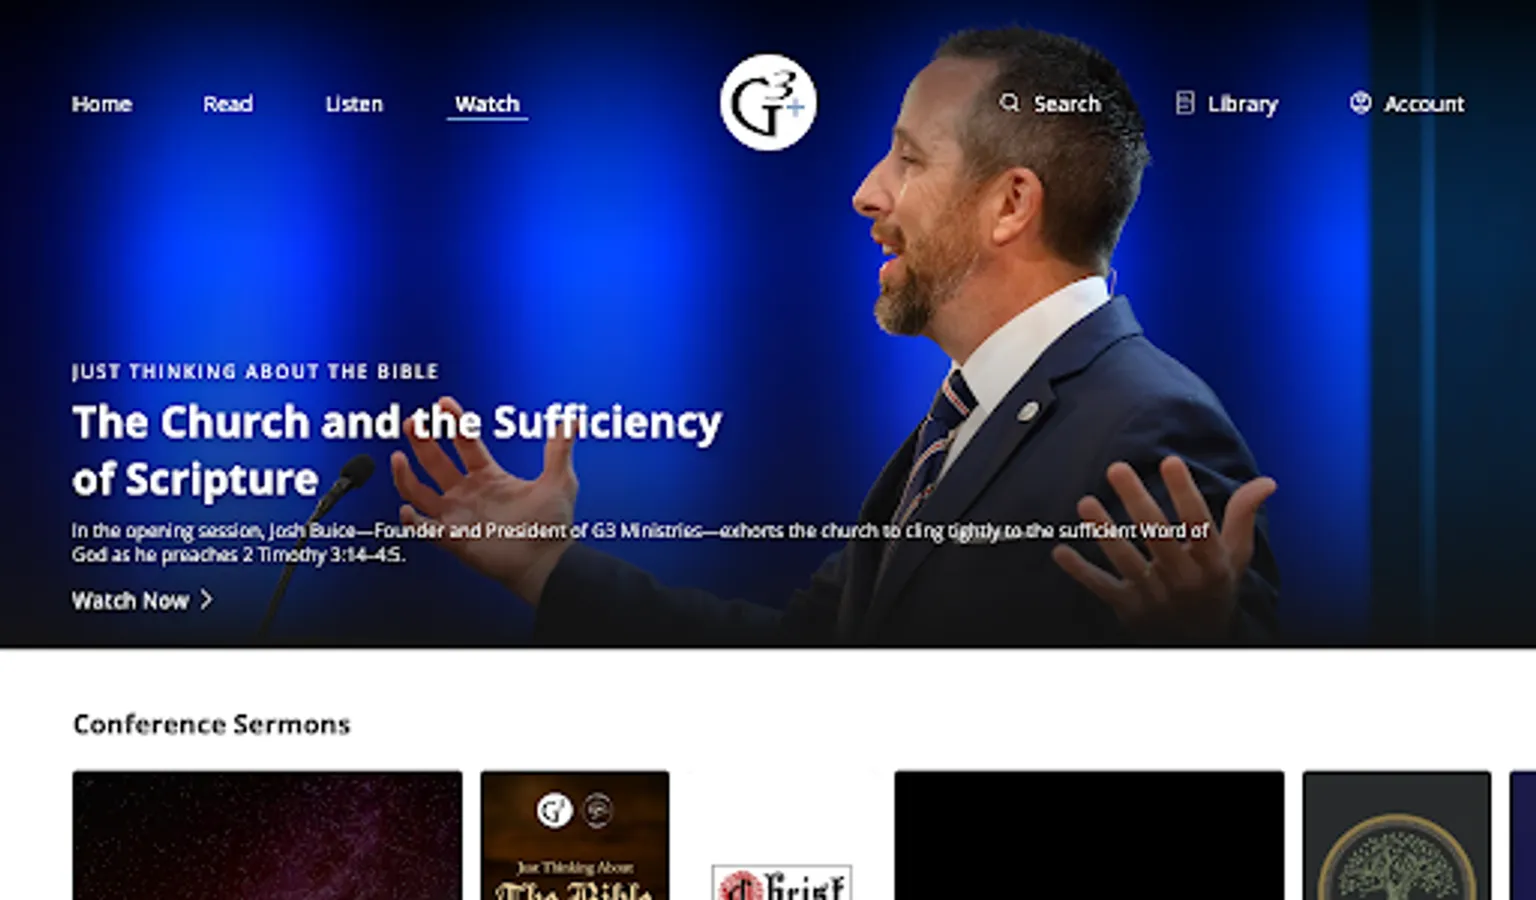Open the Listen section
Viewport: 1536px width, 900px height.
(354, 104)
